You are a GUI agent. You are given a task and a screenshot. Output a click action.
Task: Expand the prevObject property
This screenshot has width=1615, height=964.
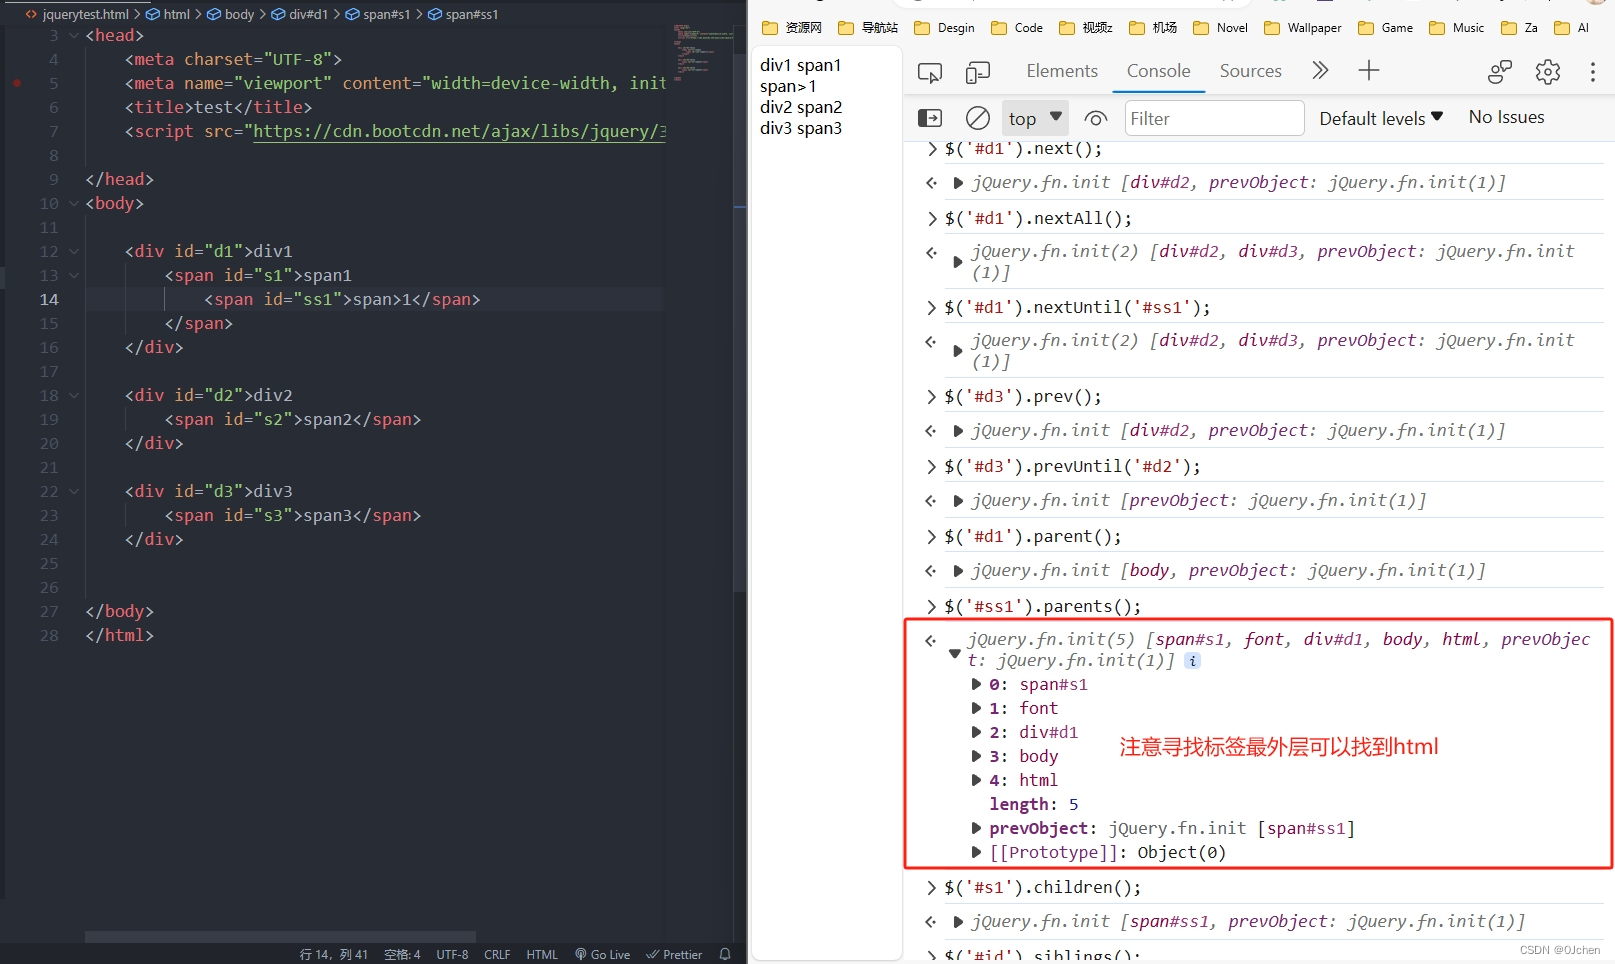977,828
